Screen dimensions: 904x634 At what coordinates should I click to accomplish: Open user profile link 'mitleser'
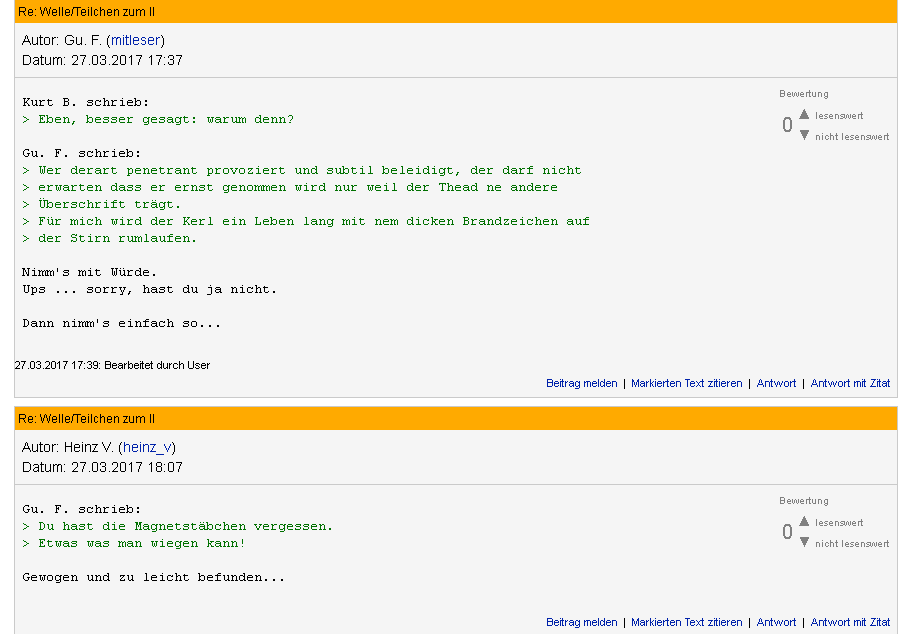point(135,40)
